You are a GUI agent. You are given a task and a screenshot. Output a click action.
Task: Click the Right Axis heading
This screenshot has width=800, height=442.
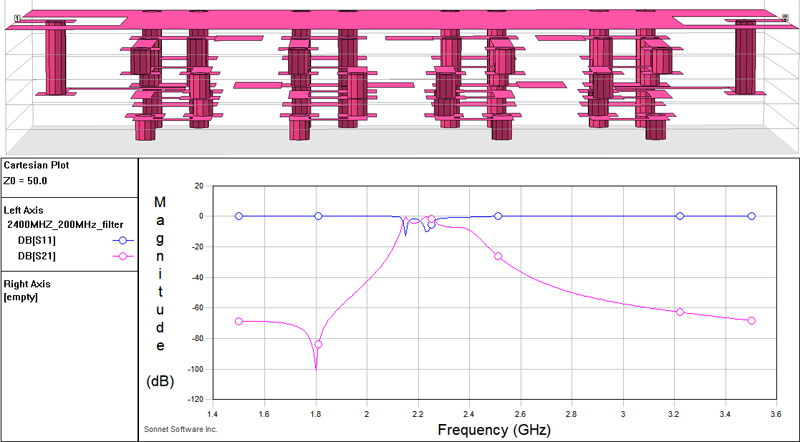[x=27, y=284]
